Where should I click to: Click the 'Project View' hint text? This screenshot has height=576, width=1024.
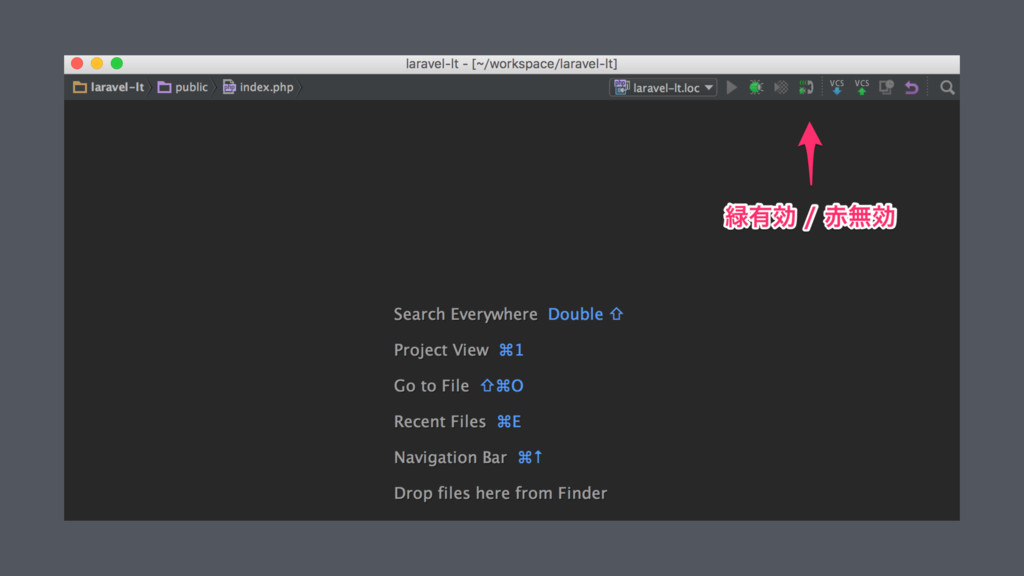(441, 350)
